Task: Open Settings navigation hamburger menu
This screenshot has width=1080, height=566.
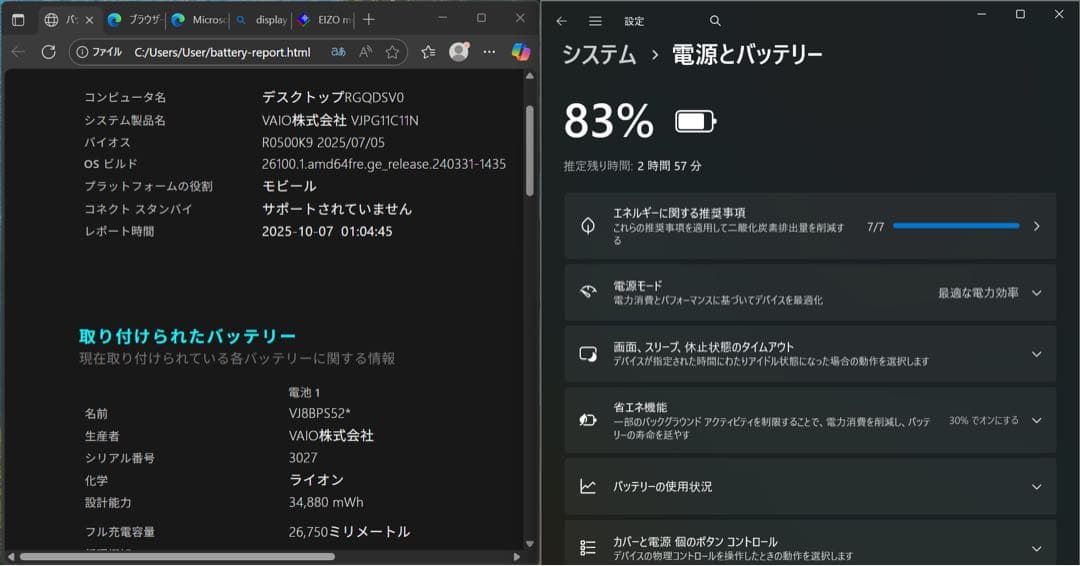Action: (x=595, y=21)
